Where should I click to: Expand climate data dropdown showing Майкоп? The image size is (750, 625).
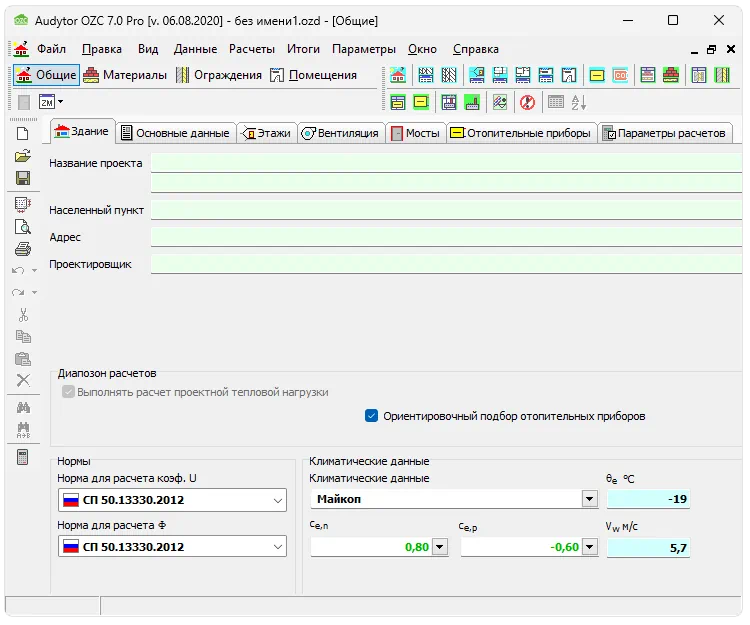tap(589, 499)
